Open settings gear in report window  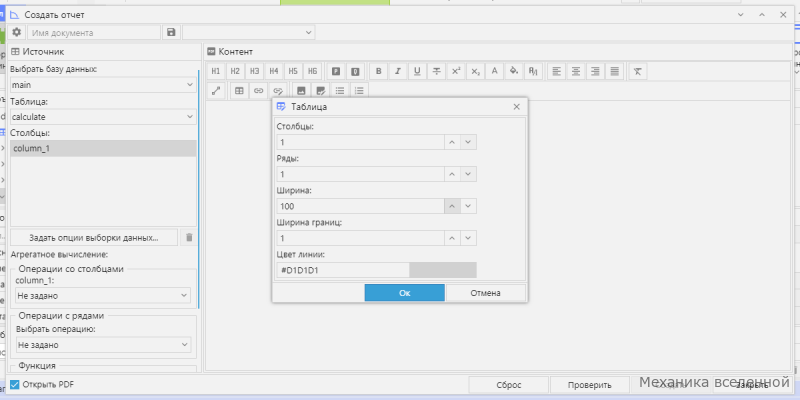pos(16,32)
